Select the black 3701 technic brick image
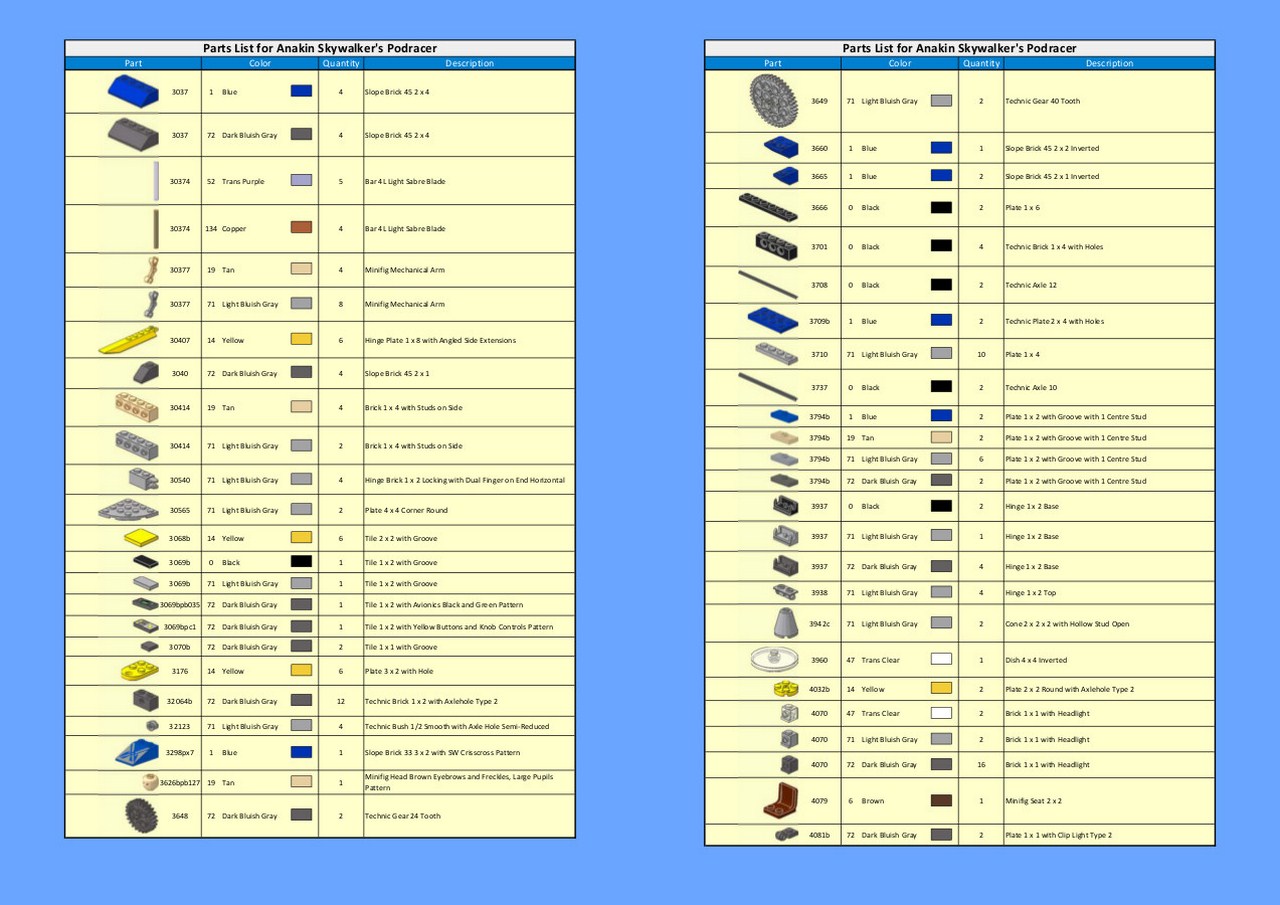This screenshot has height=905, width=1280. pos(777,246)
